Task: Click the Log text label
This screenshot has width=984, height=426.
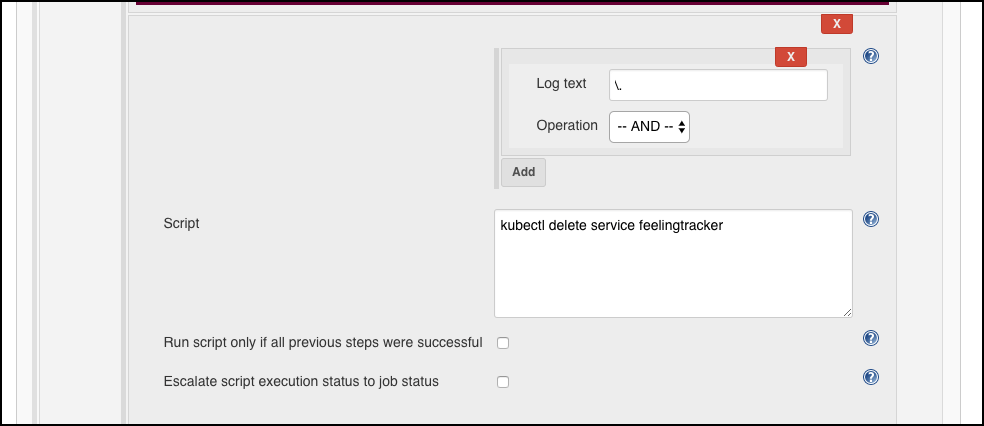Action: tap(561, 83)
